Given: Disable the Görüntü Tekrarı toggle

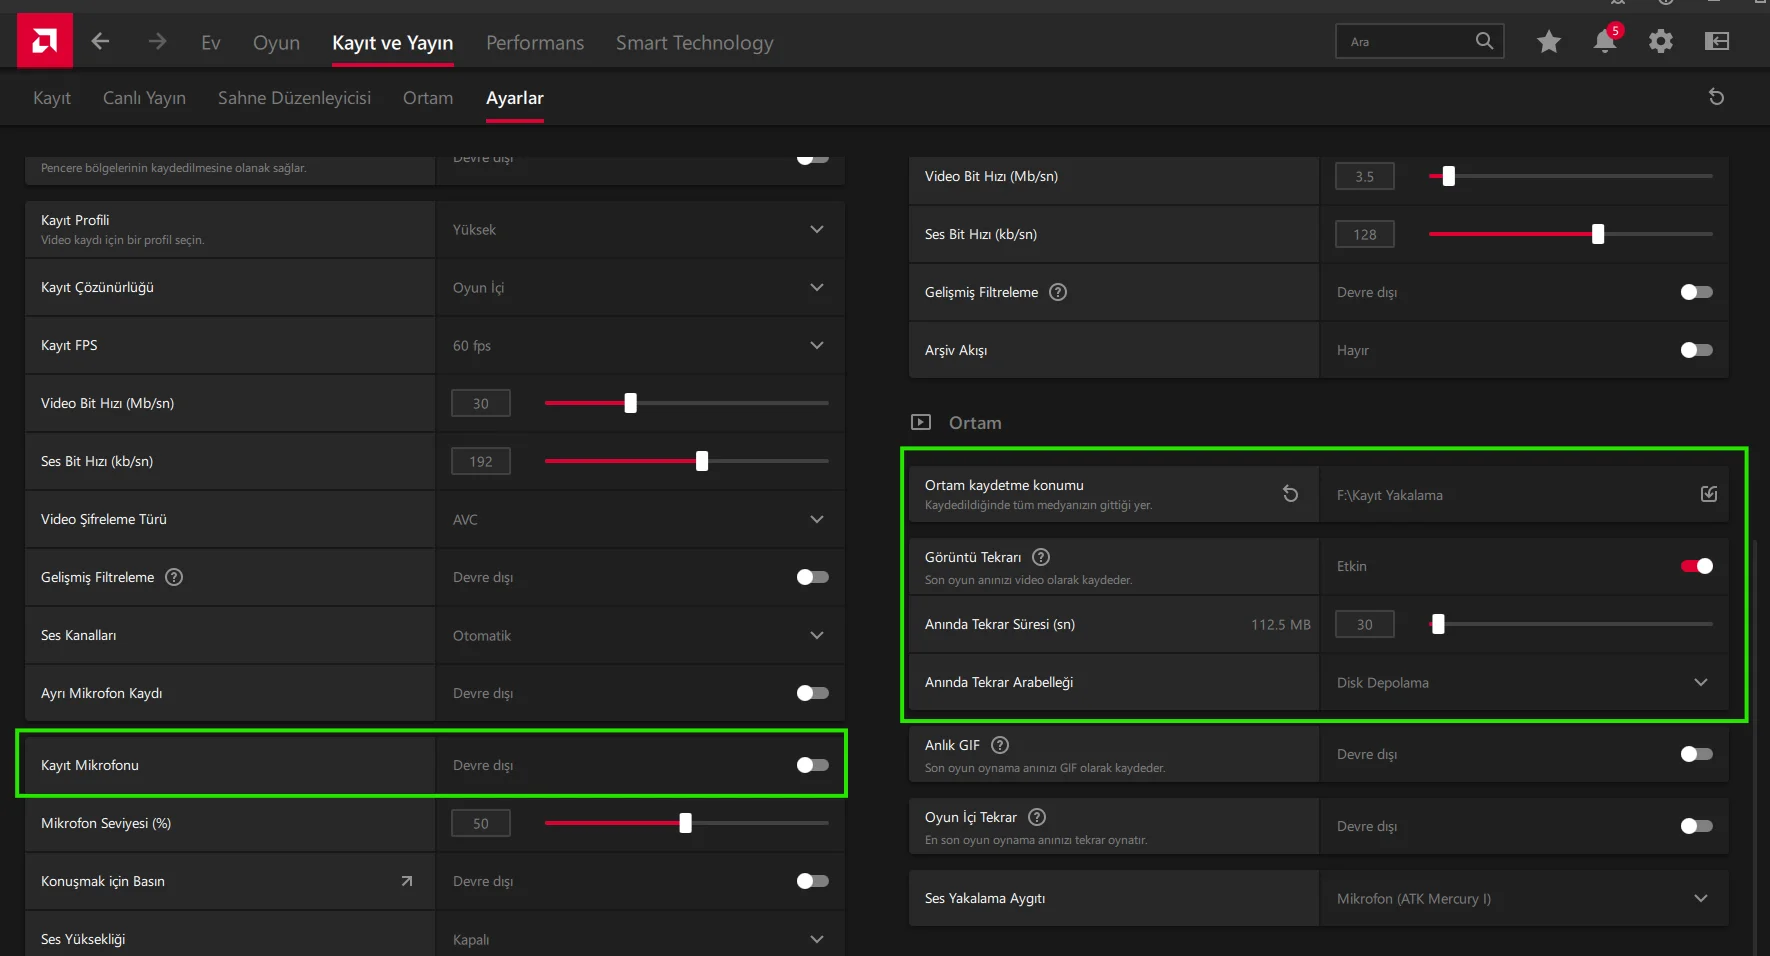Looking at the screenshot, I should click(x=1696, y=566).
